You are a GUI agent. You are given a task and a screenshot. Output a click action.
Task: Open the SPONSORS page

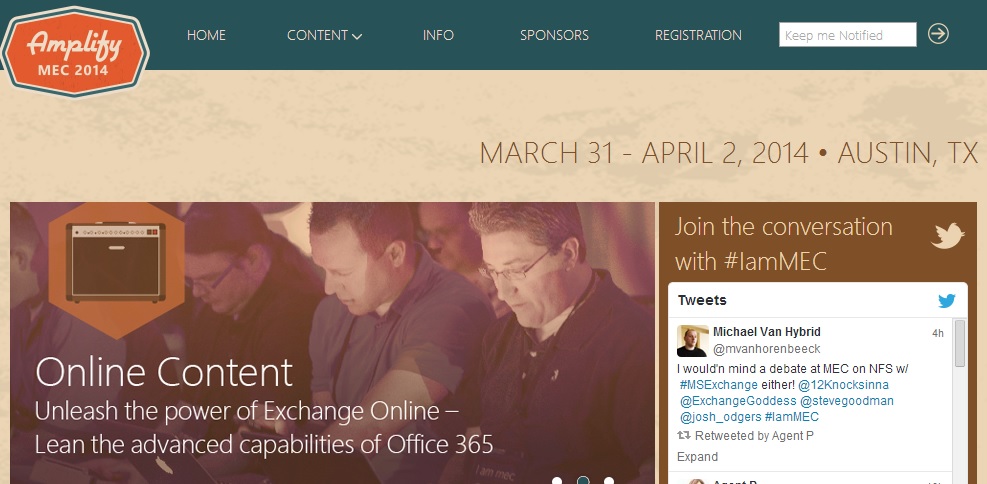click(554, 35)
